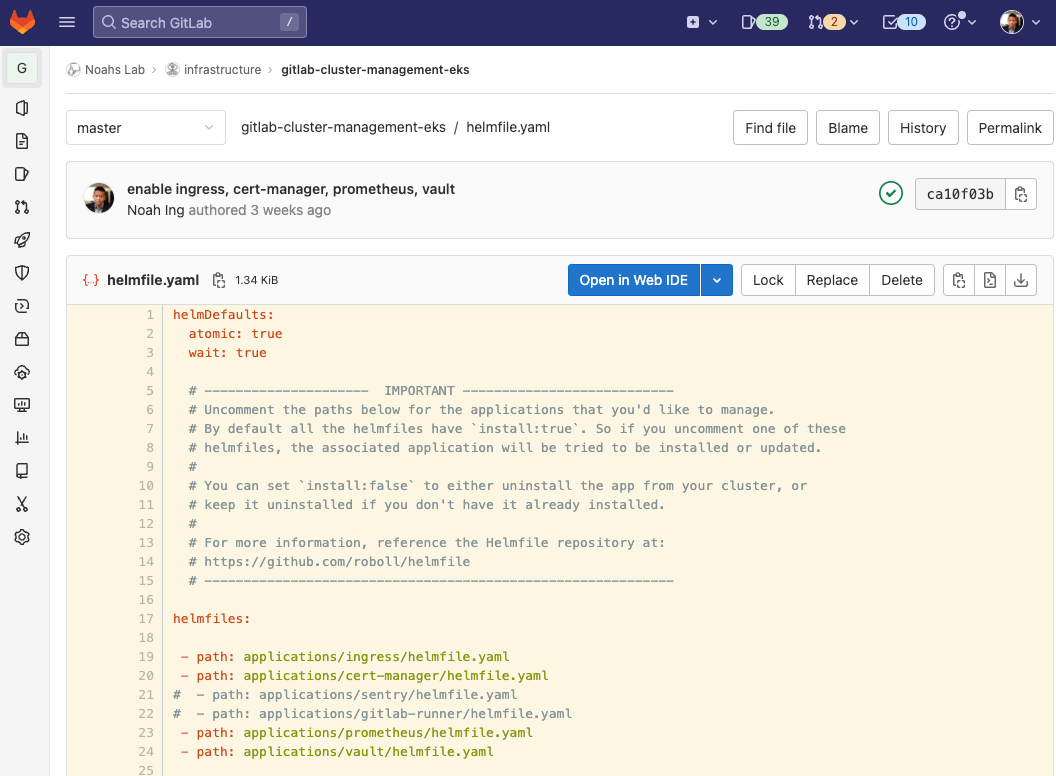This screenshot has height=776, width=1056.
Task: Click the Snippets scissors icon in the sidebar
Action: pyautogui.click(x=22, y=504)
